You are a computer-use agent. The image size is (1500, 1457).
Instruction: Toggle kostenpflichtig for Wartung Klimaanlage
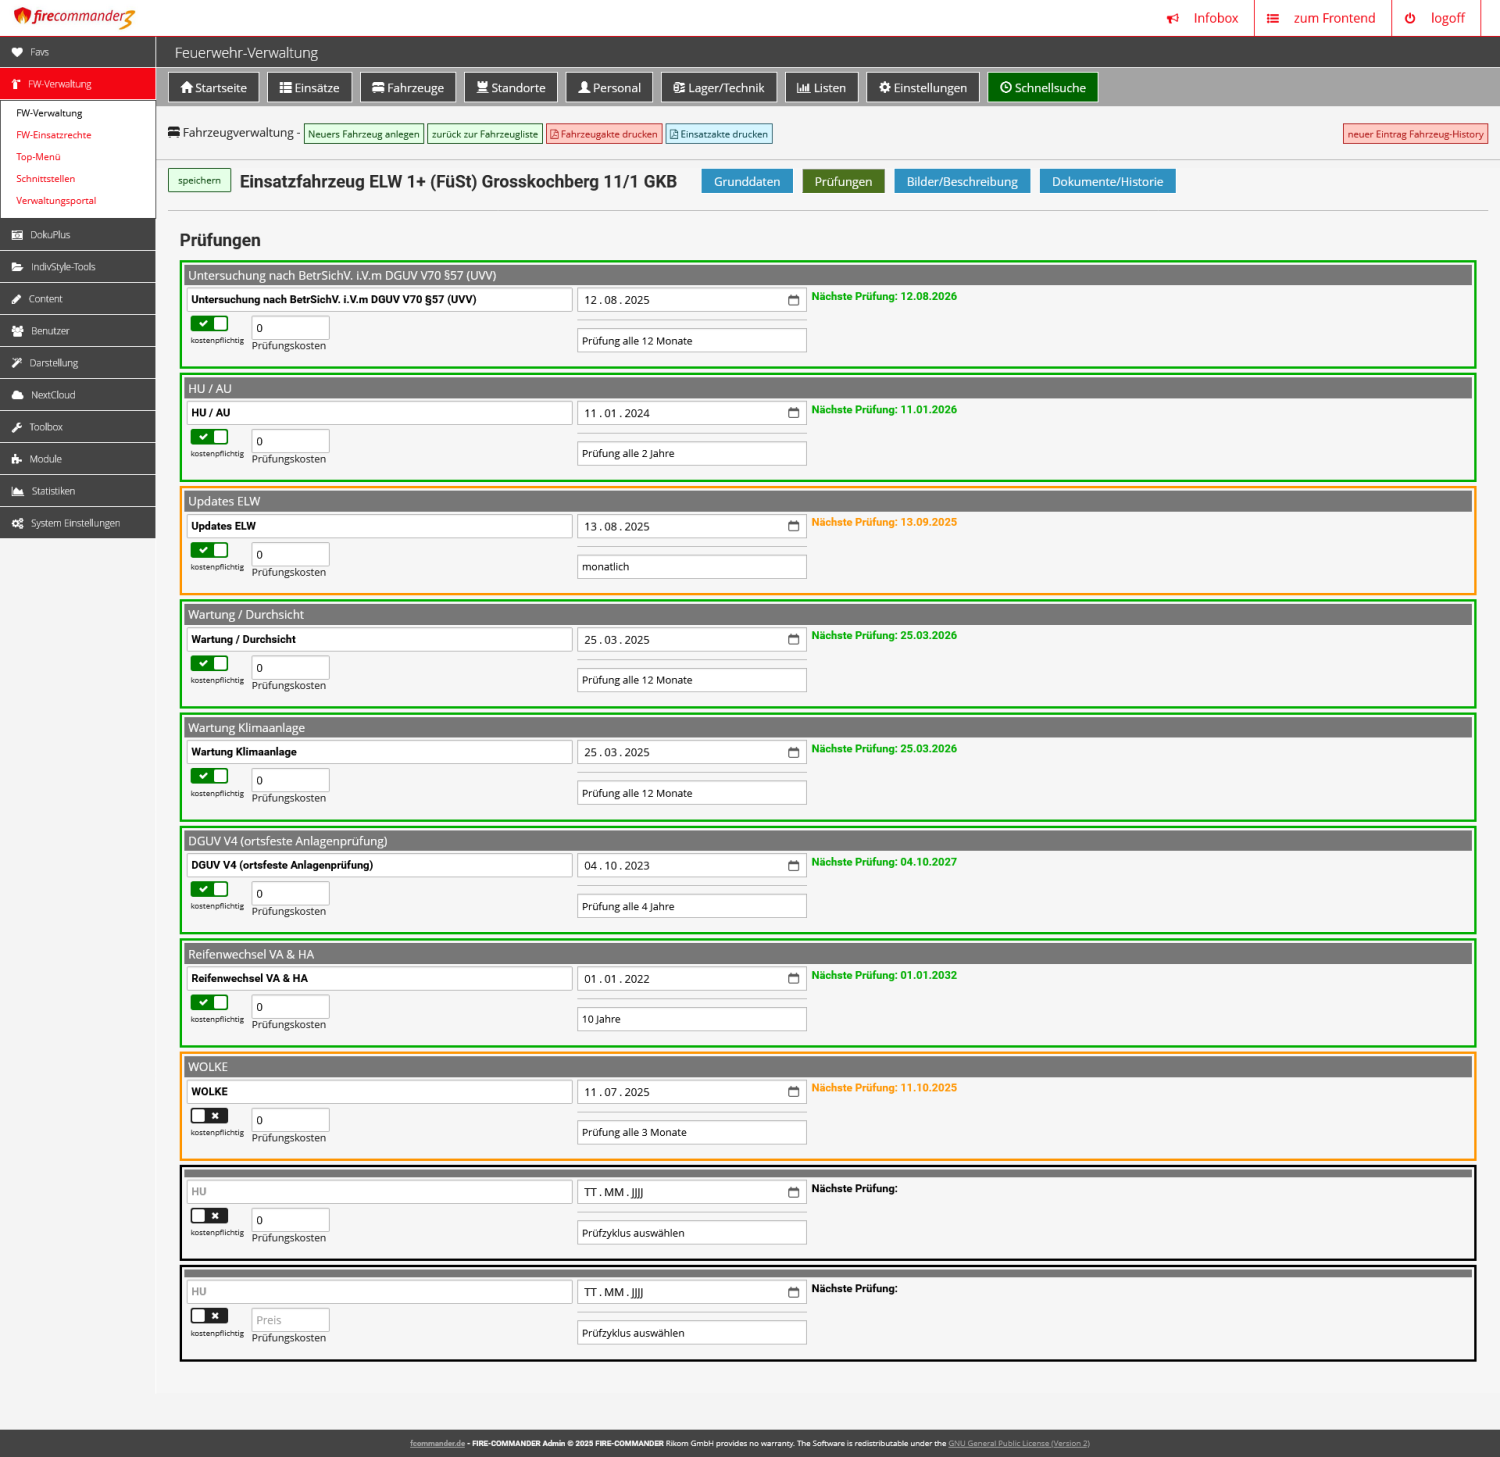209,776
